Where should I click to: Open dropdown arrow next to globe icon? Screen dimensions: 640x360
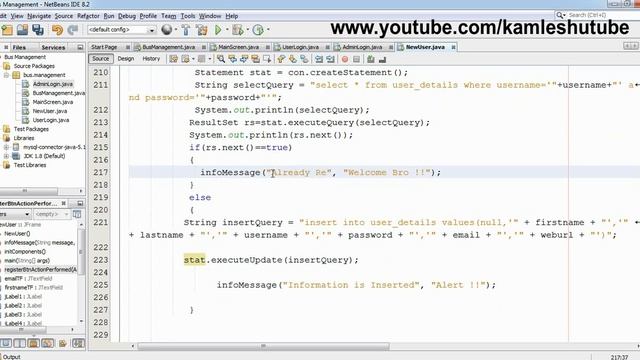click(176, 30)
